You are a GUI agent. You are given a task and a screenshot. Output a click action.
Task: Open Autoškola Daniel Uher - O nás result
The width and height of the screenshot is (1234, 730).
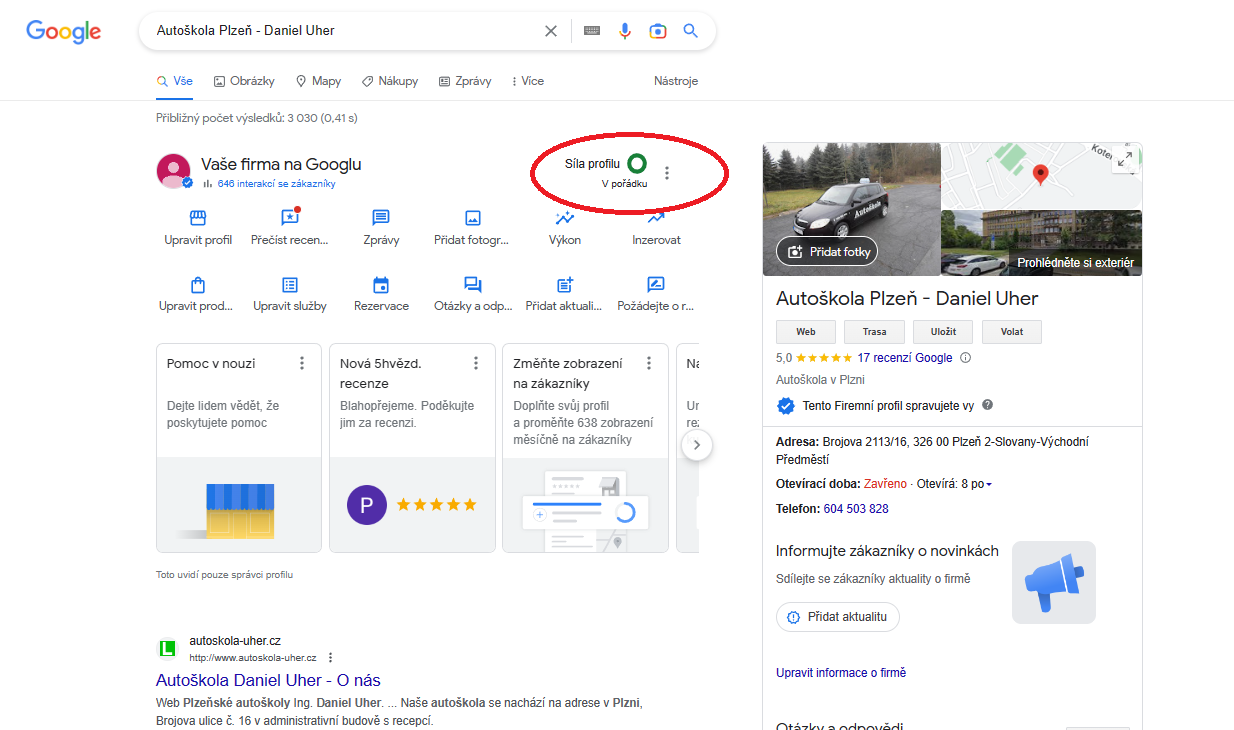[x=268, y=681]
